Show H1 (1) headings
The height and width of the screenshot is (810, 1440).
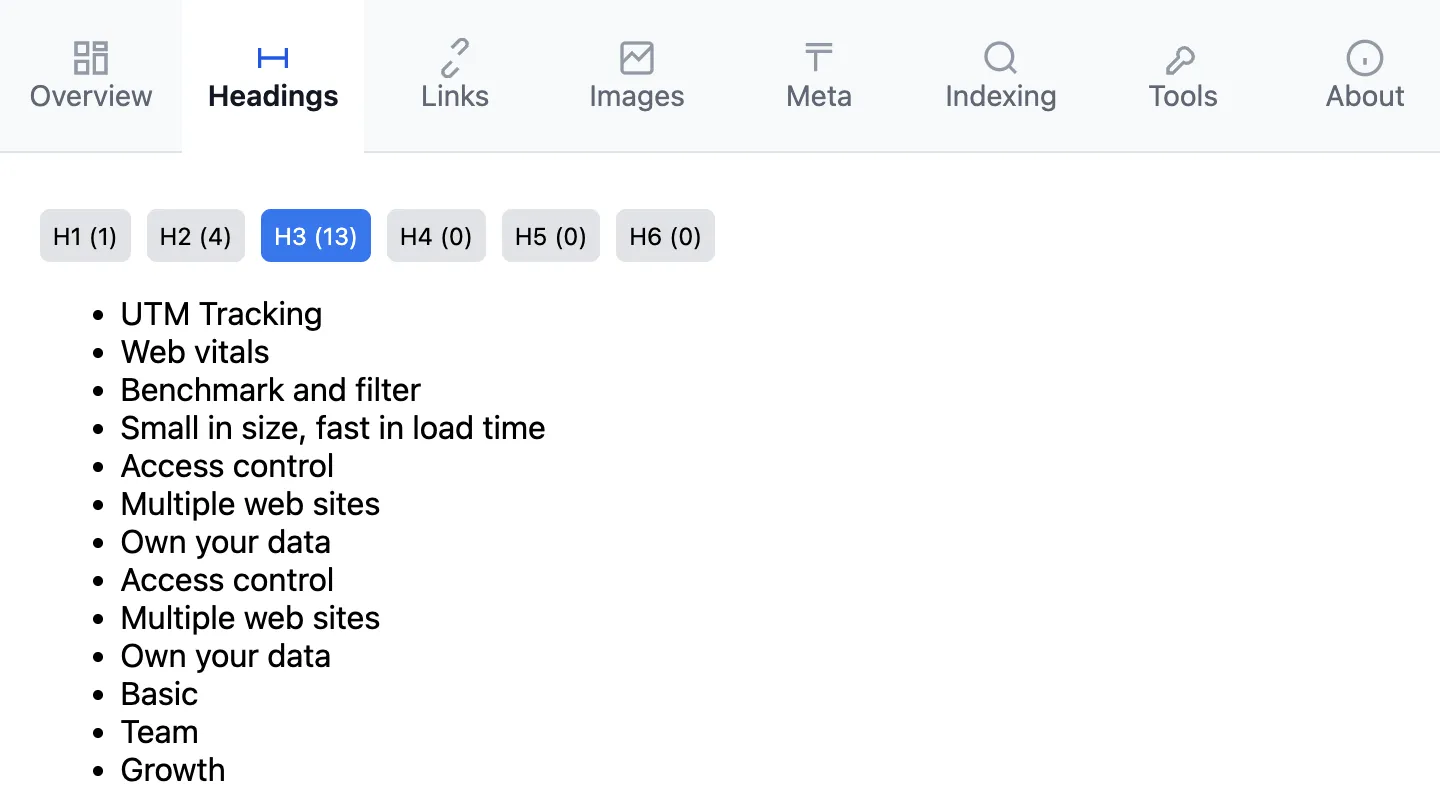[85, 236]
